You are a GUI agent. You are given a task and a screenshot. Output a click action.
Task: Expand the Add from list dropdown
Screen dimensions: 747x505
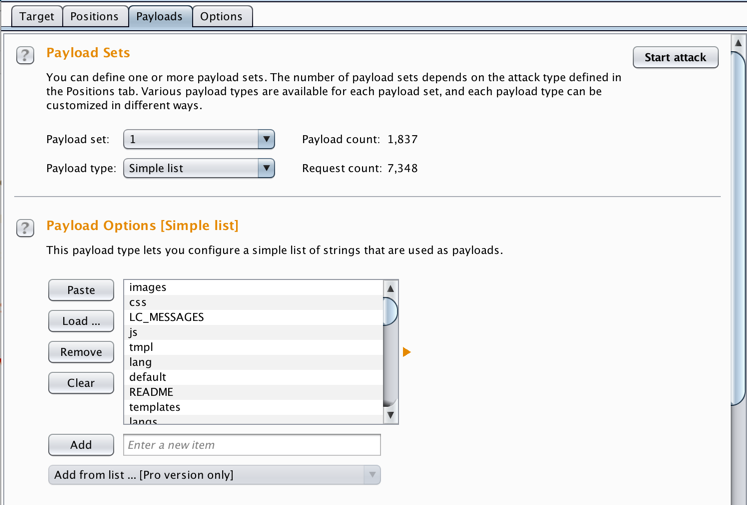214,475
